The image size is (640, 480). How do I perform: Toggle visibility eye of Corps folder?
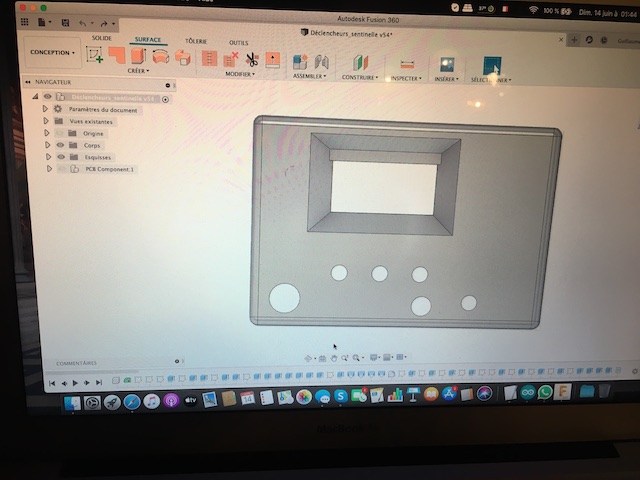click(x=59, y=145)
